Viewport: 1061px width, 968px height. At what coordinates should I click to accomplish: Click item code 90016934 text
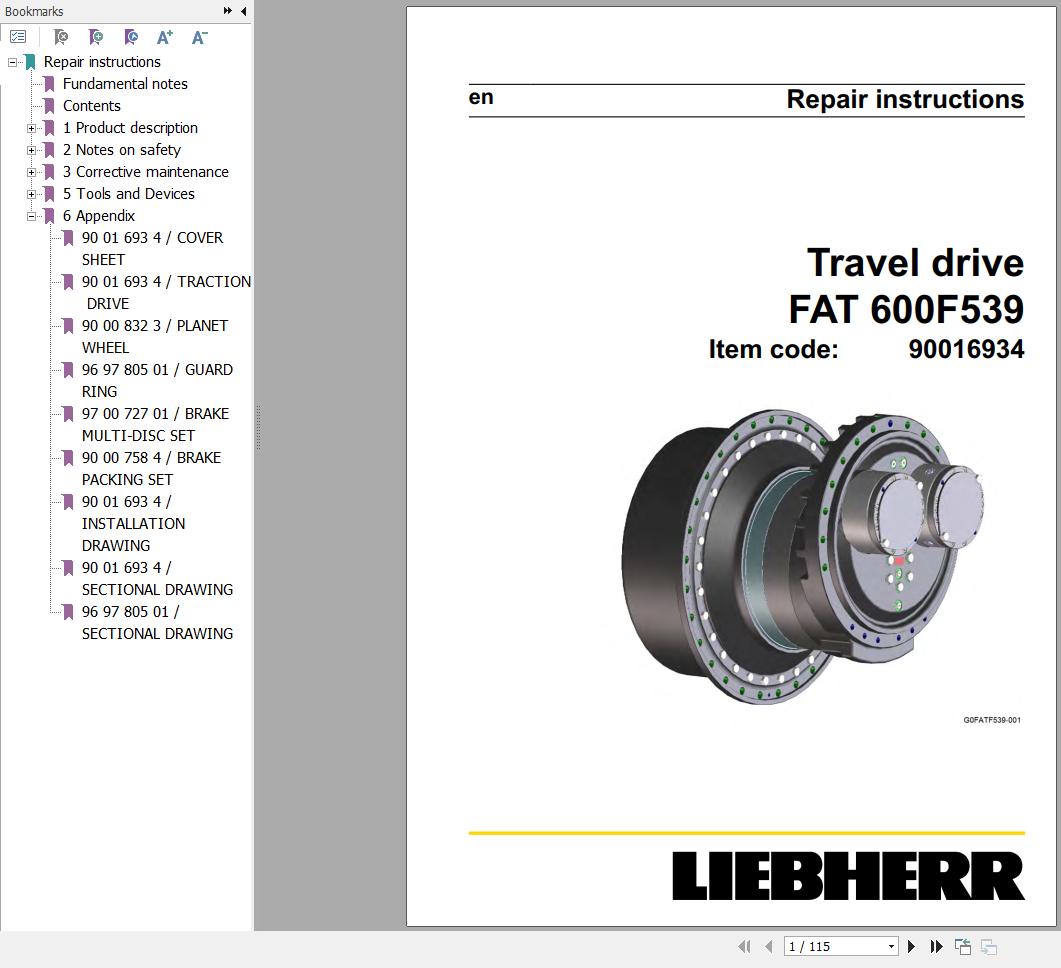coord(966,349)
